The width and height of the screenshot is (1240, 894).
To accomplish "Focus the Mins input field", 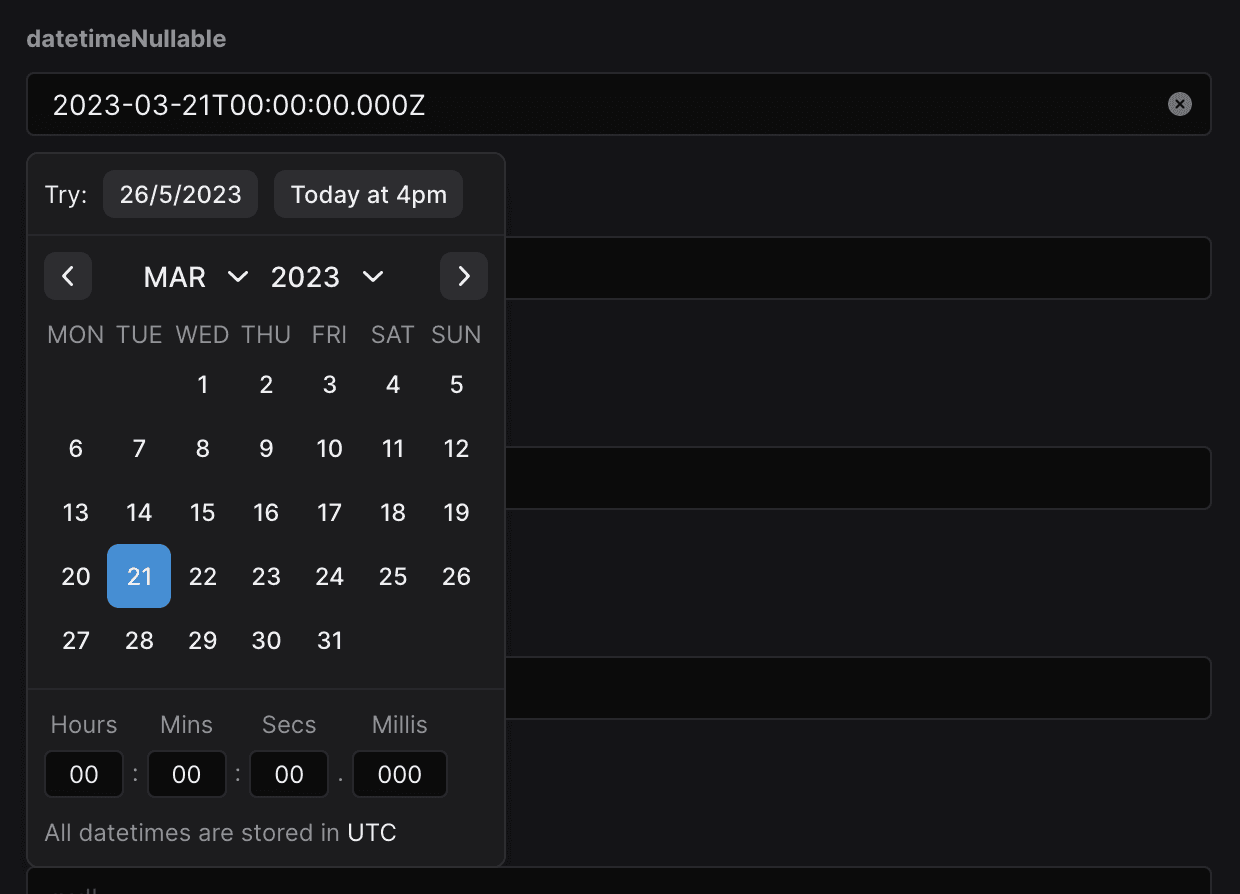I will tap(187, 774).
